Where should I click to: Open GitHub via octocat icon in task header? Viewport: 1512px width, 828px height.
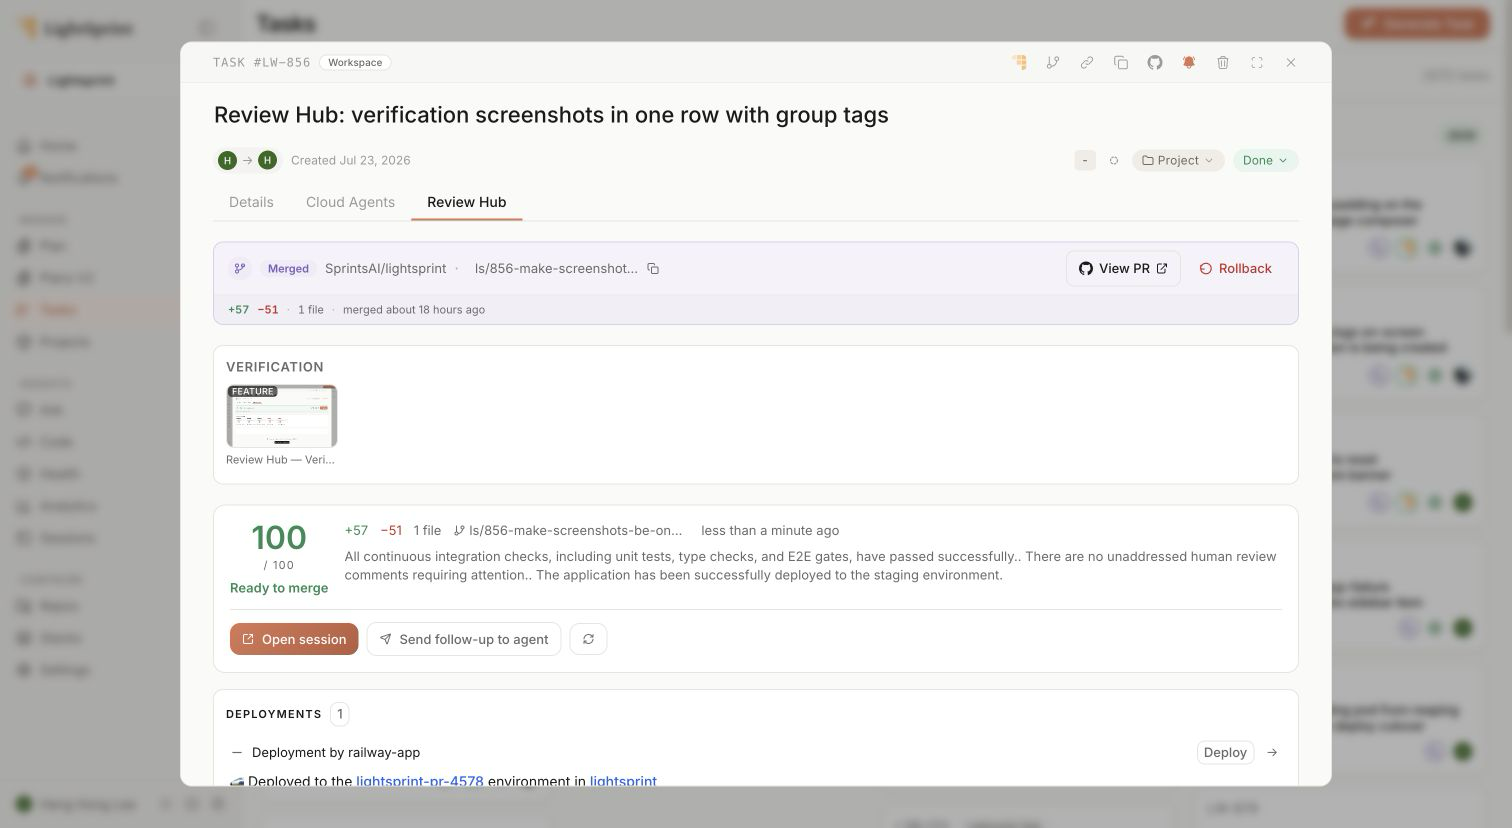(1155, 62)
